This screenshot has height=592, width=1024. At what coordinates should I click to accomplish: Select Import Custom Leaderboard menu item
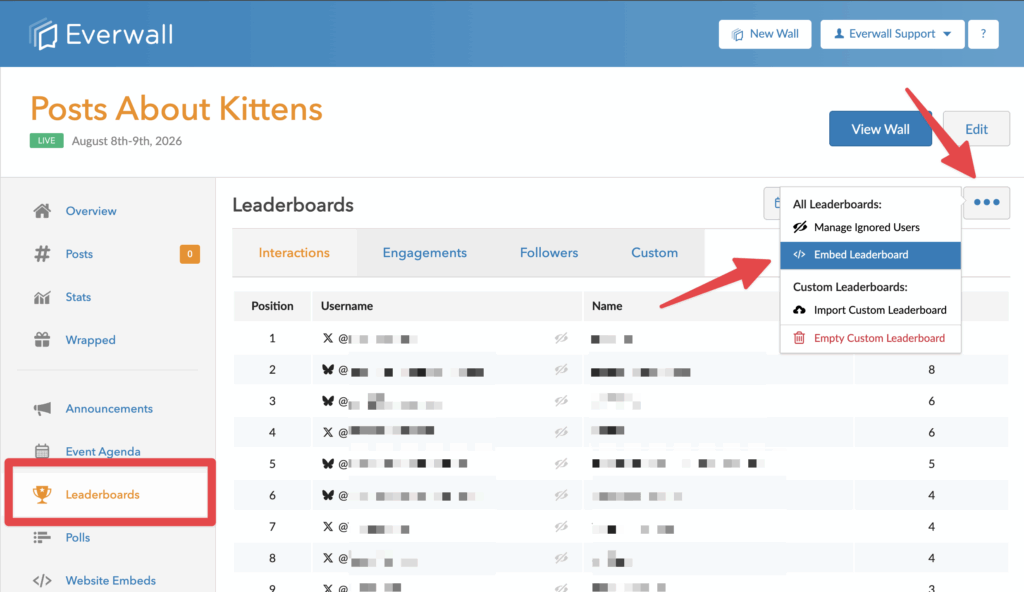pyautogui.click(x=871, y=310)
